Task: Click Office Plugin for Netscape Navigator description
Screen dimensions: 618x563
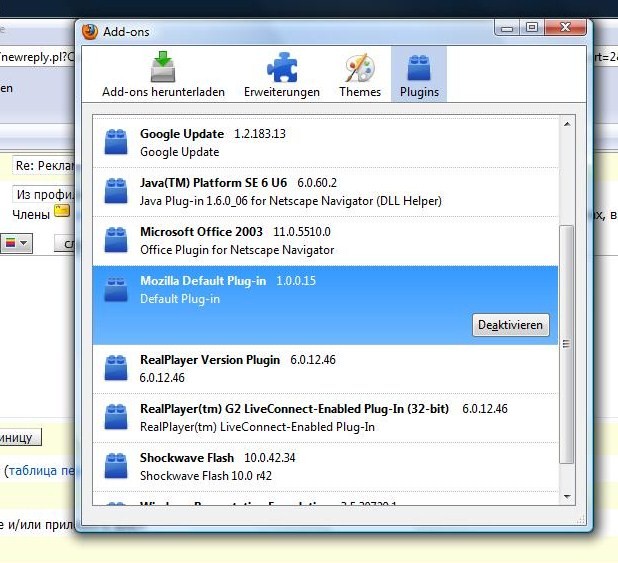Action: [x=237, y=250]
